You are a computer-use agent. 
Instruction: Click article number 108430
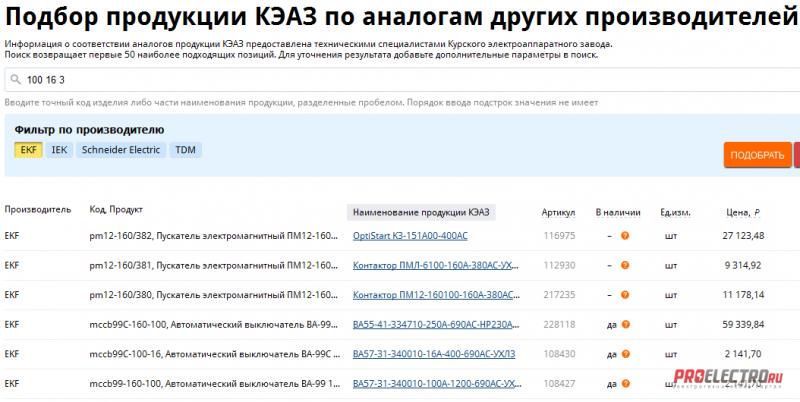pos(559,354)
